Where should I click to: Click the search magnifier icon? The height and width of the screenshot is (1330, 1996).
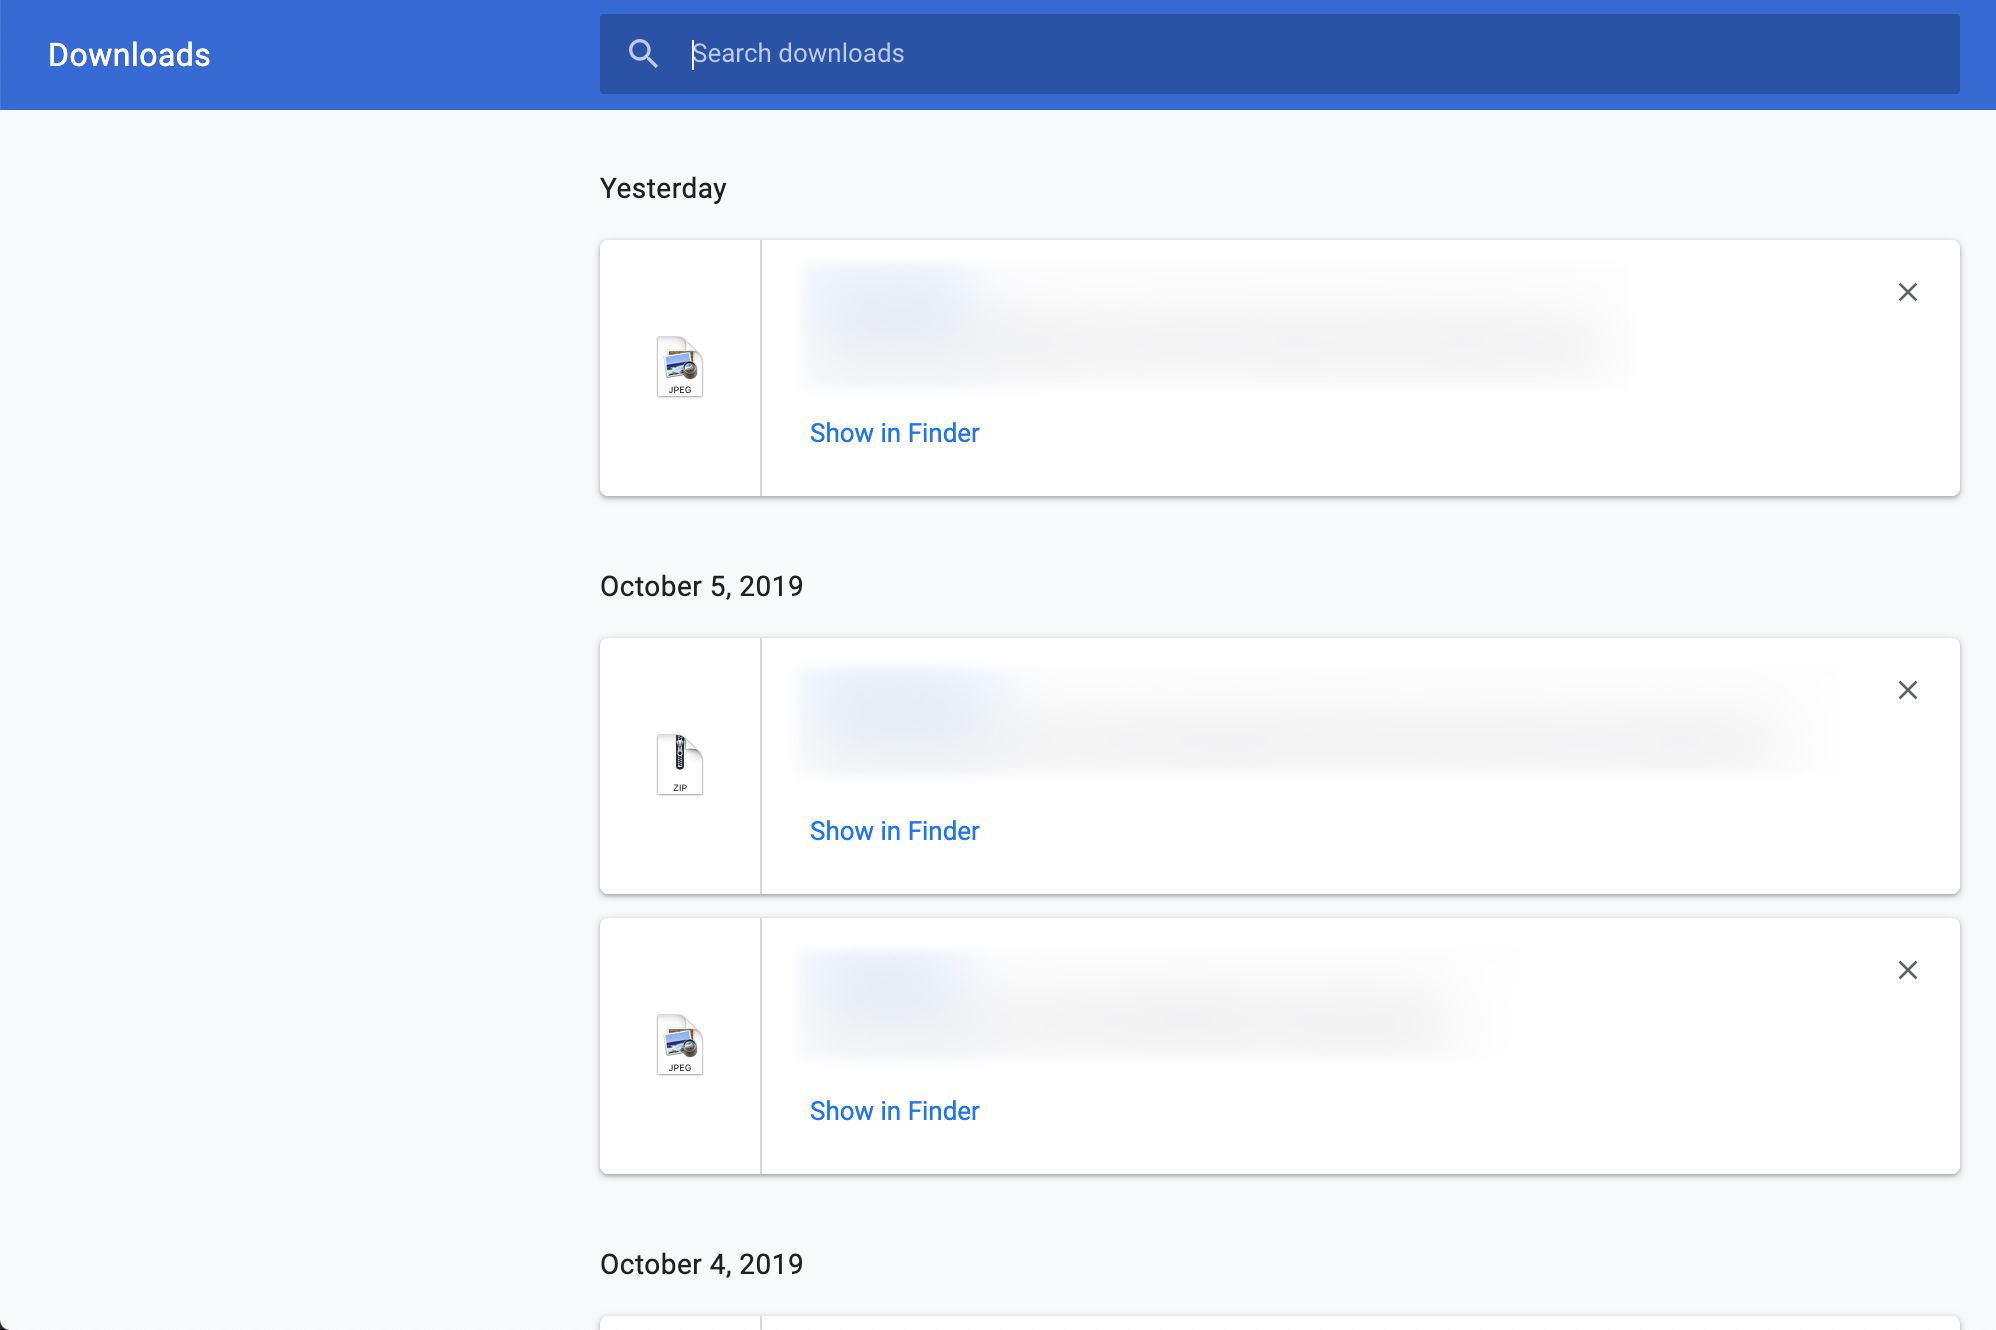(643, 54)
